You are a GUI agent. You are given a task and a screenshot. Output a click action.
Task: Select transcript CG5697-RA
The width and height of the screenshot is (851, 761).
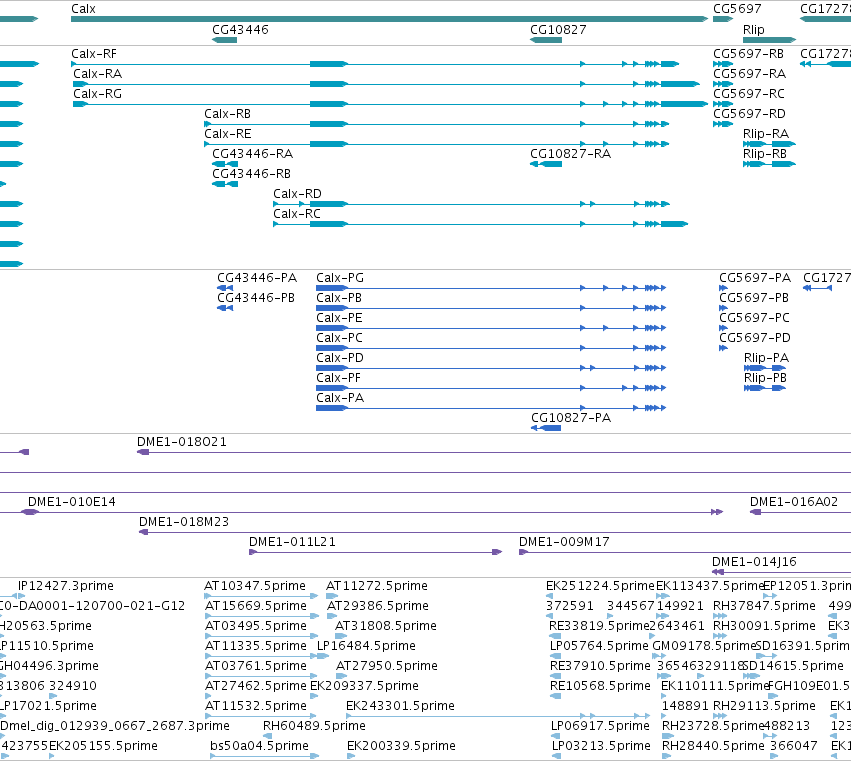[749, 74]
